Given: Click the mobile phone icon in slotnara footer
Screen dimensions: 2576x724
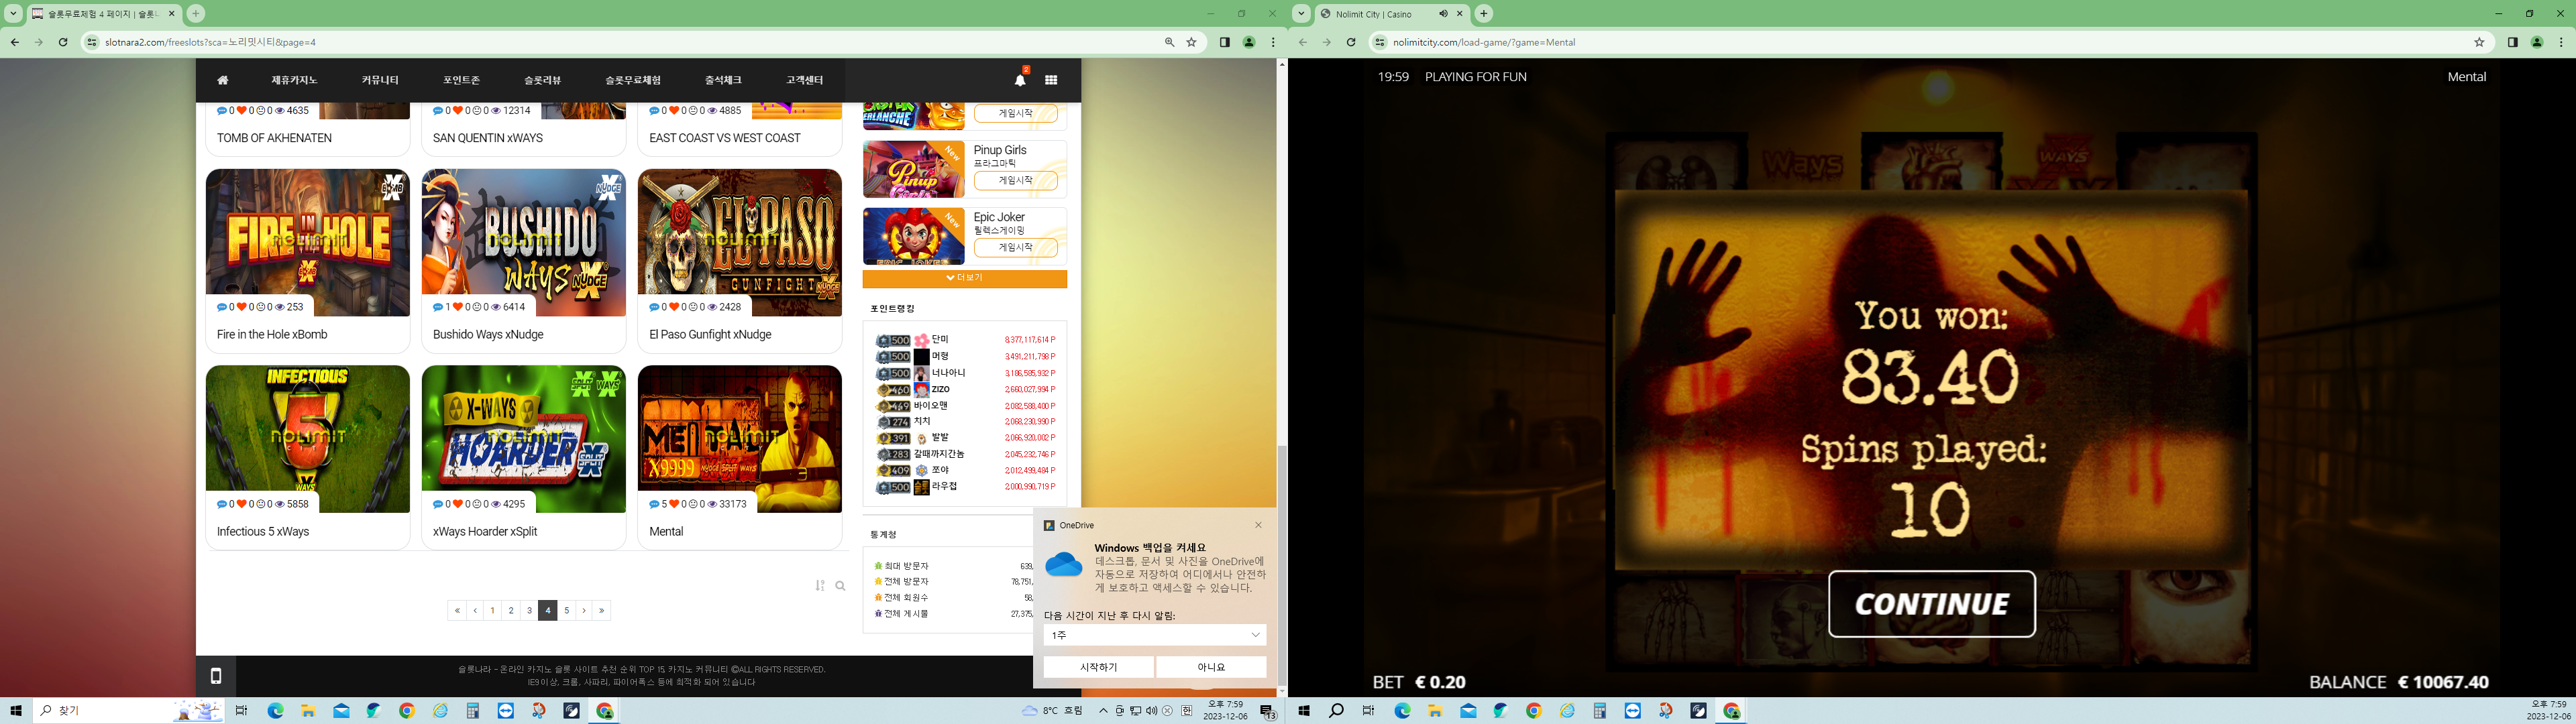Looking at the screenshot, I should 215,676.
